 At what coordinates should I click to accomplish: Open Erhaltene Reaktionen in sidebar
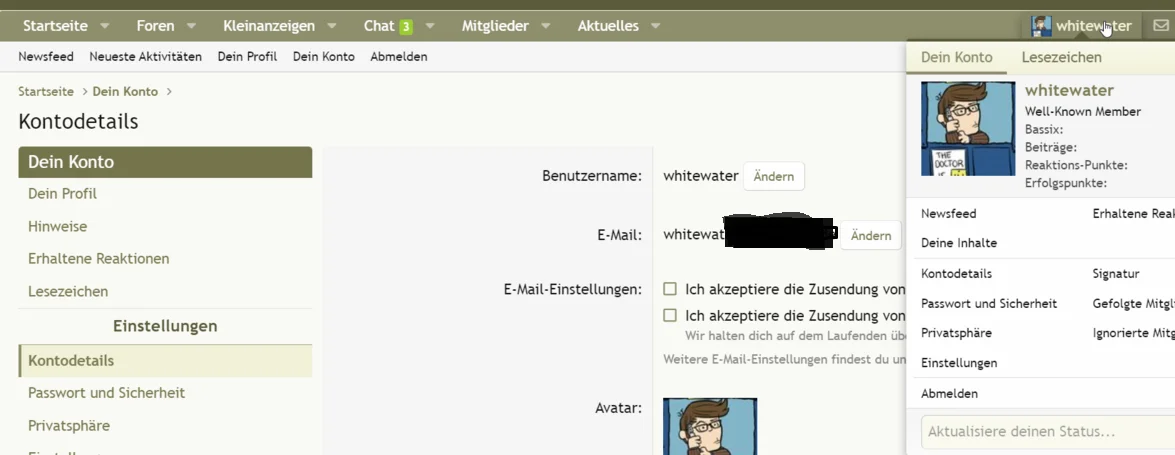coord(98,258)
